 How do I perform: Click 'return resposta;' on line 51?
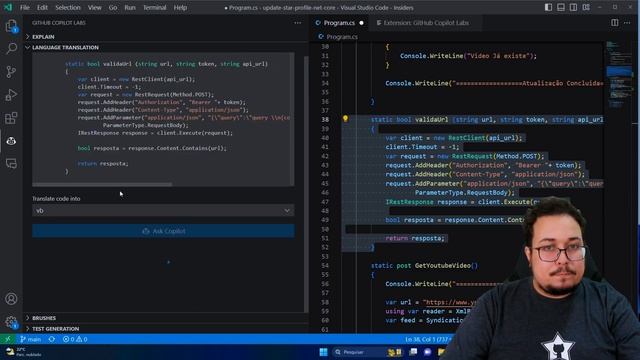tap(415, 238)
